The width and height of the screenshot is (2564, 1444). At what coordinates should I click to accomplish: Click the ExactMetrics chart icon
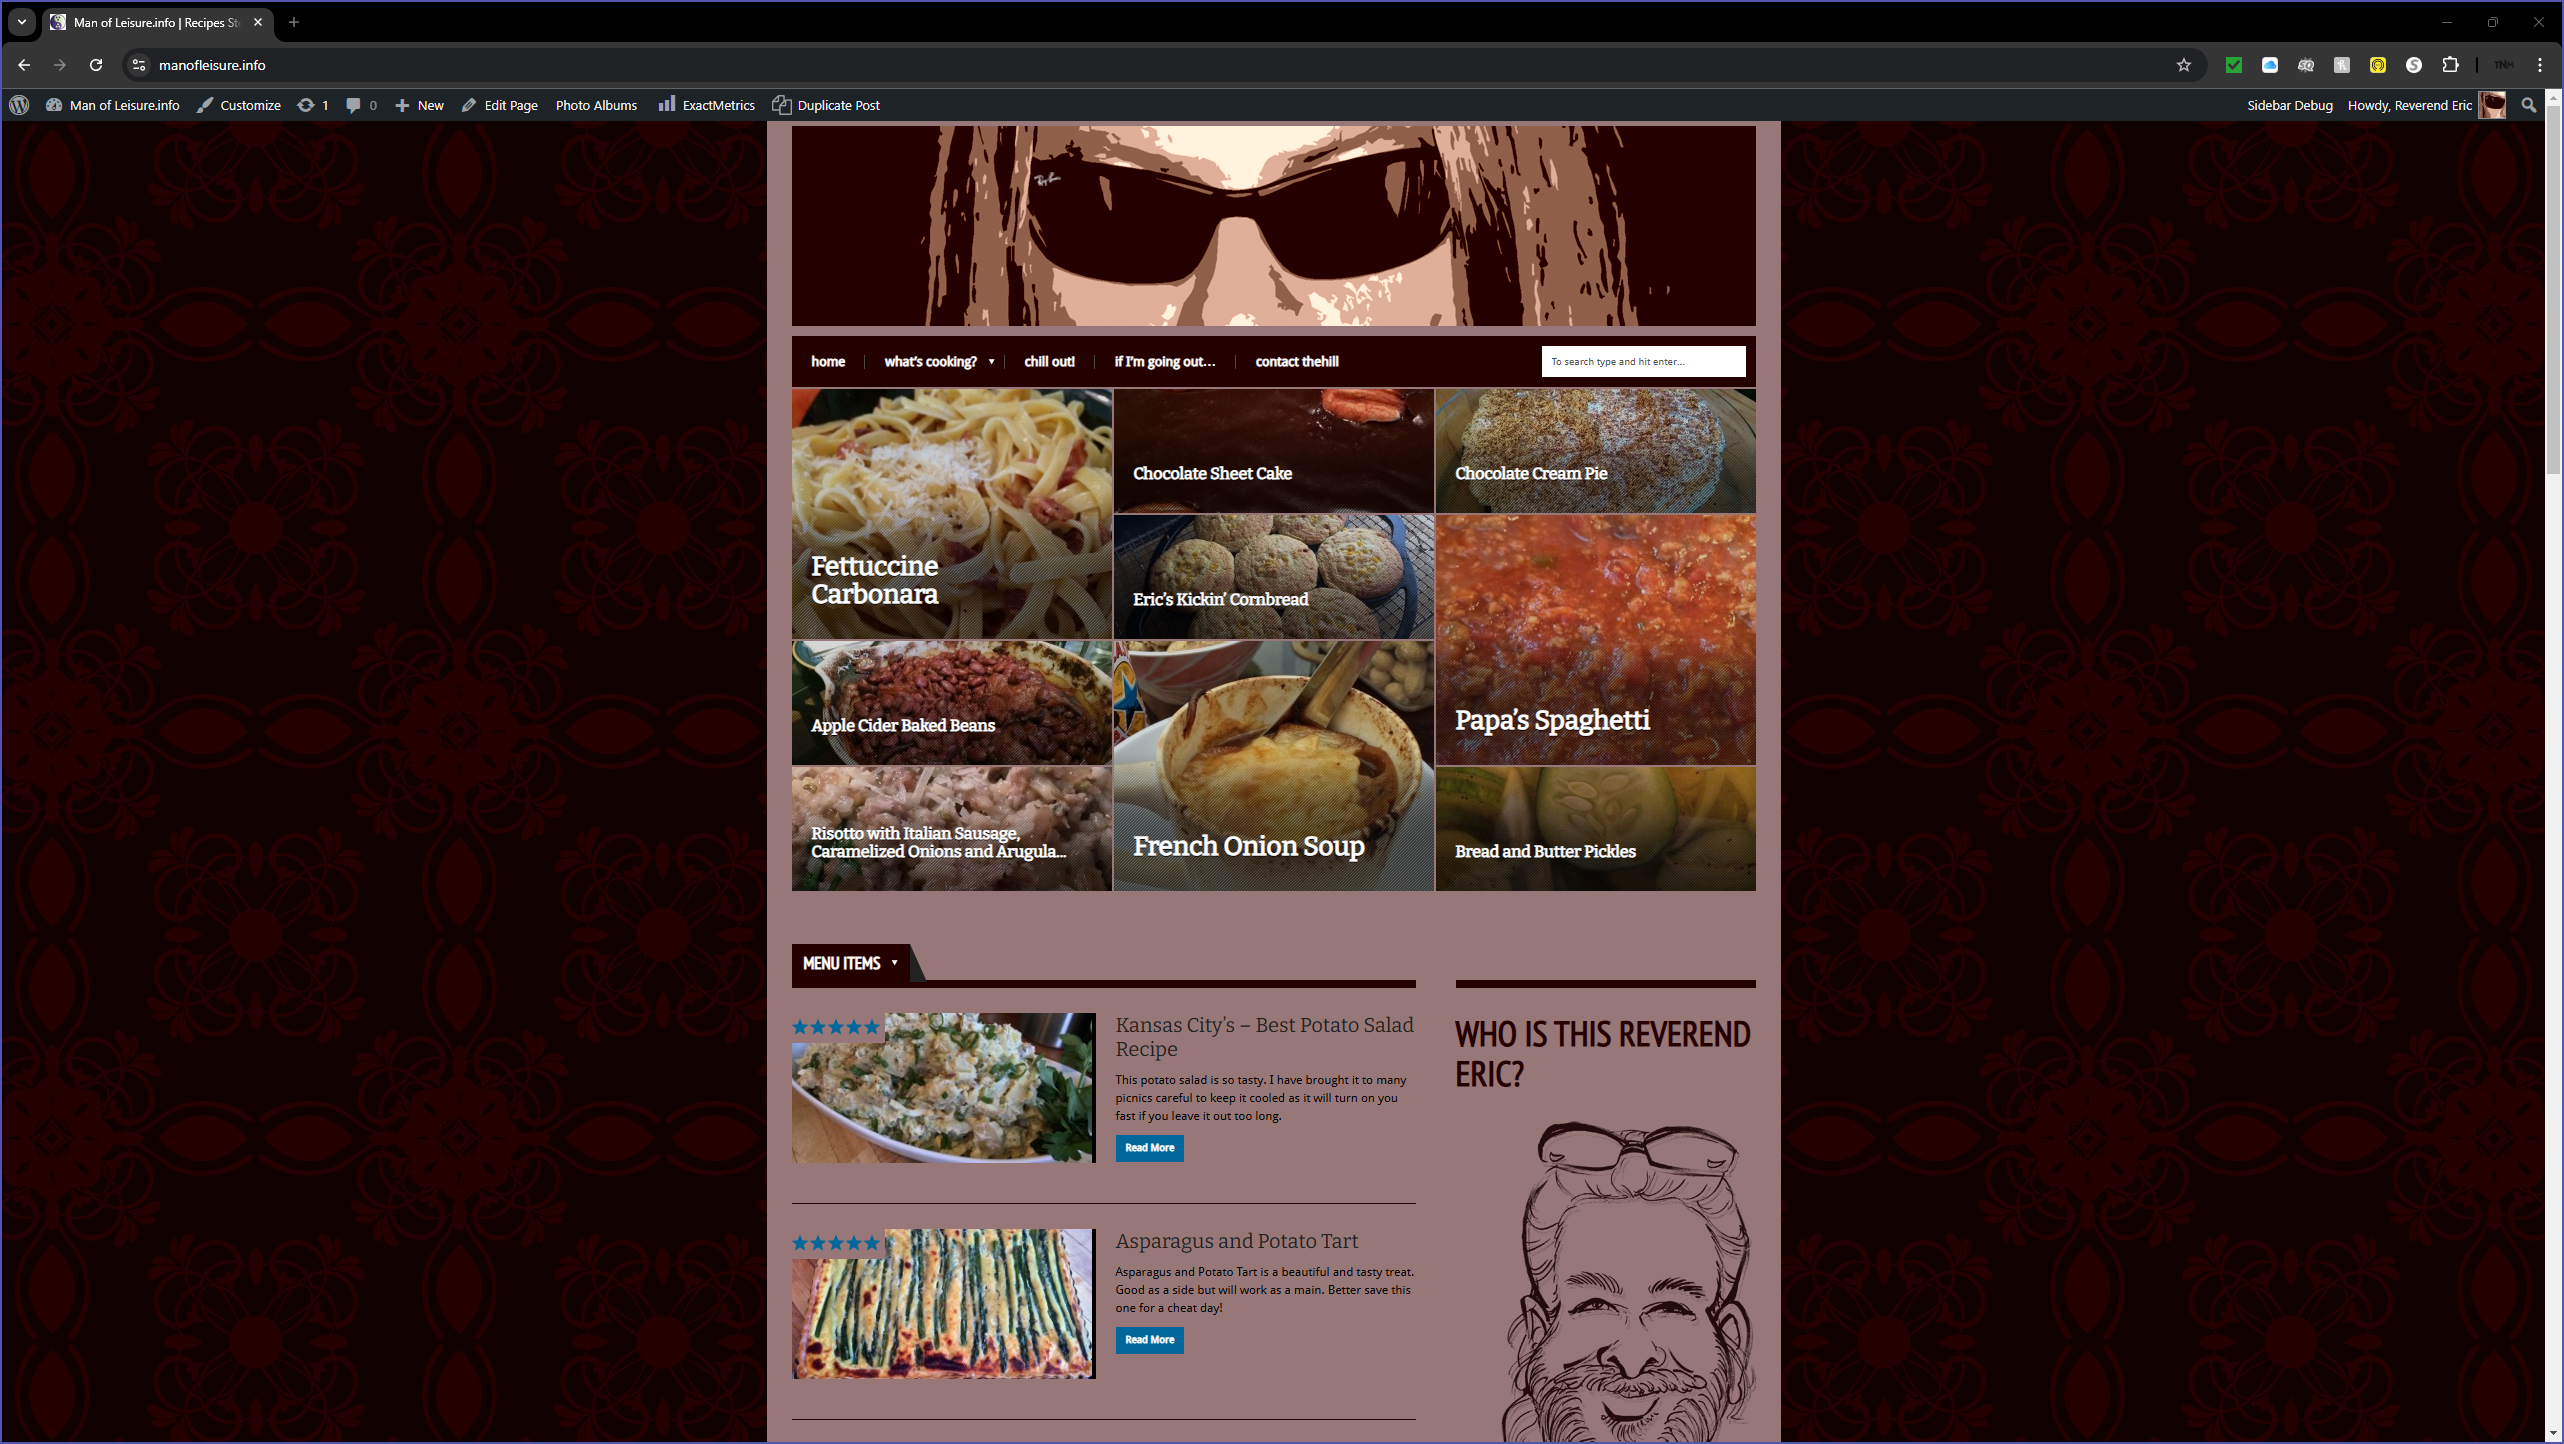point(666,104)
